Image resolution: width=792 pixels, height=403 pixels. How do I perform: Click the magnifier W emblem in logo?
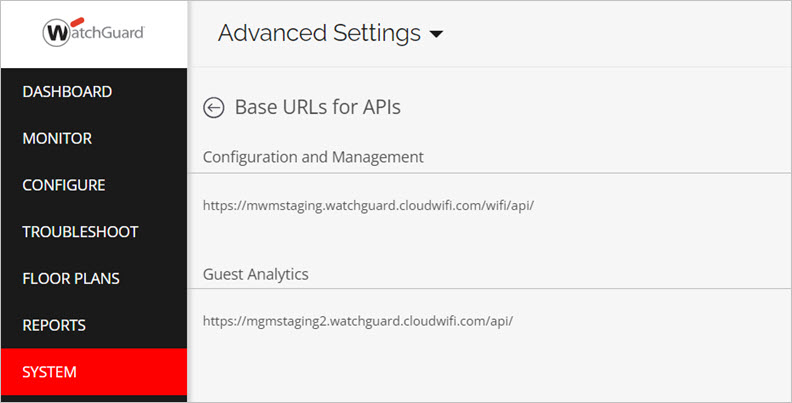[57, 34]
